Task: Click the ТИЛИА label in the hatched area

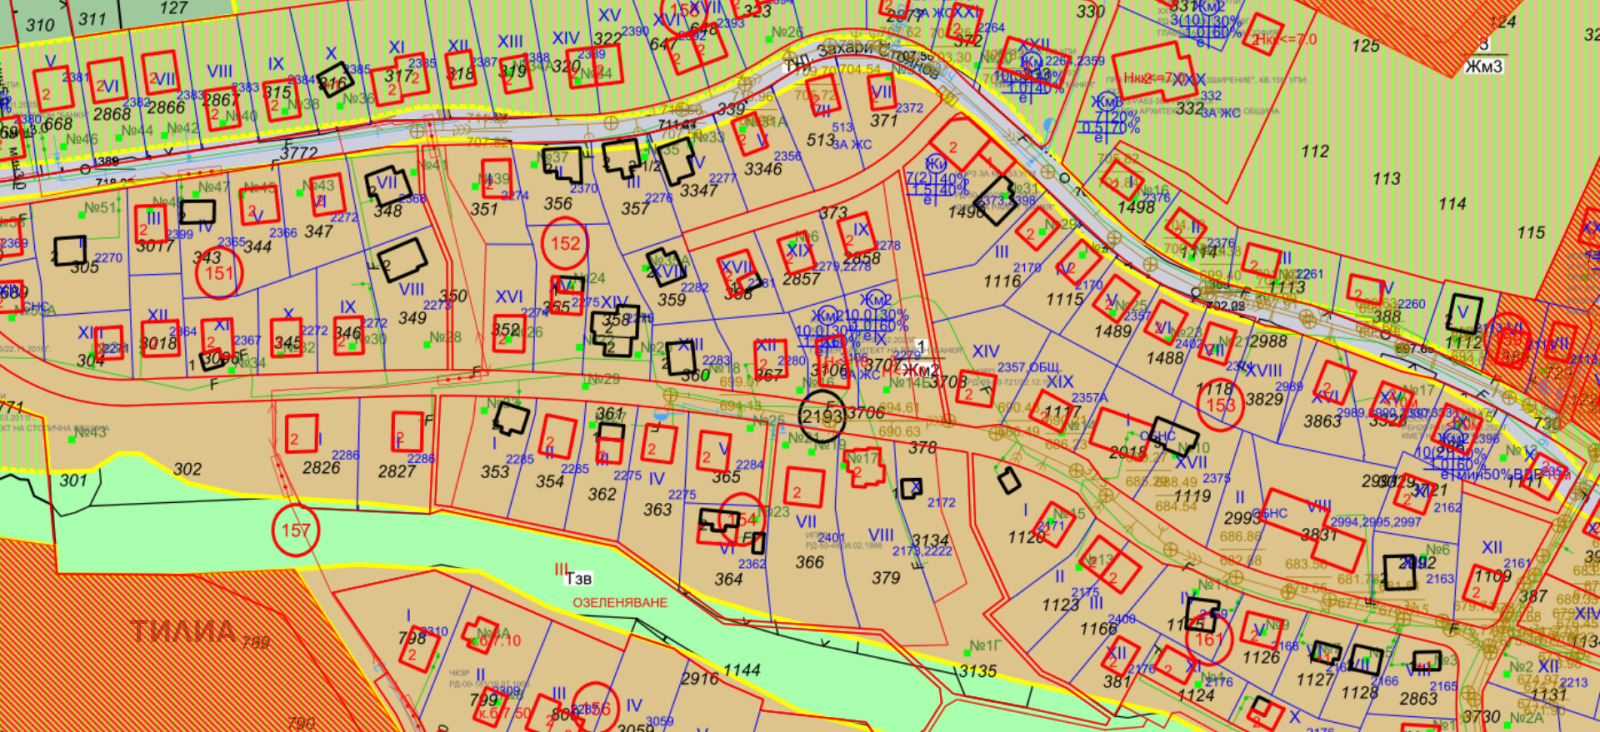Action: coord(185,630)
